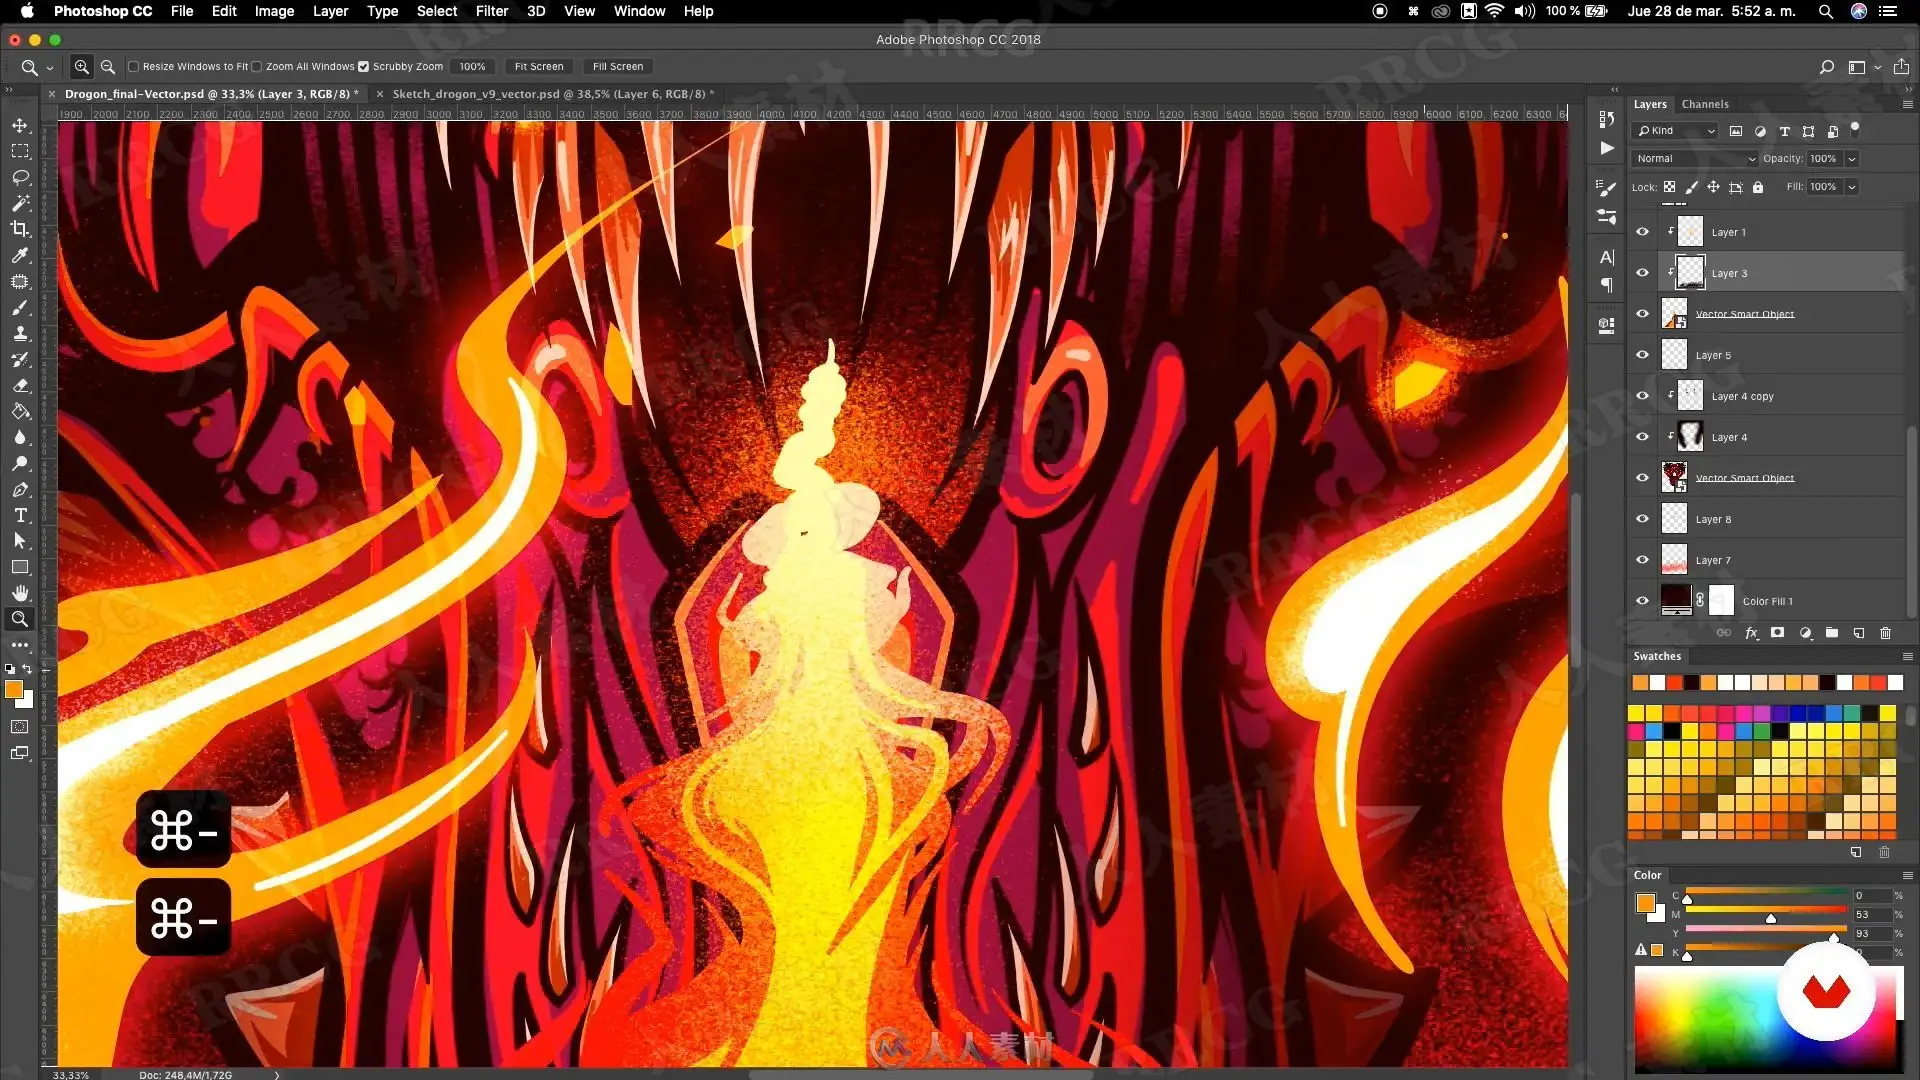
Task: Select the Hand tool
Action: click(20, 593)
